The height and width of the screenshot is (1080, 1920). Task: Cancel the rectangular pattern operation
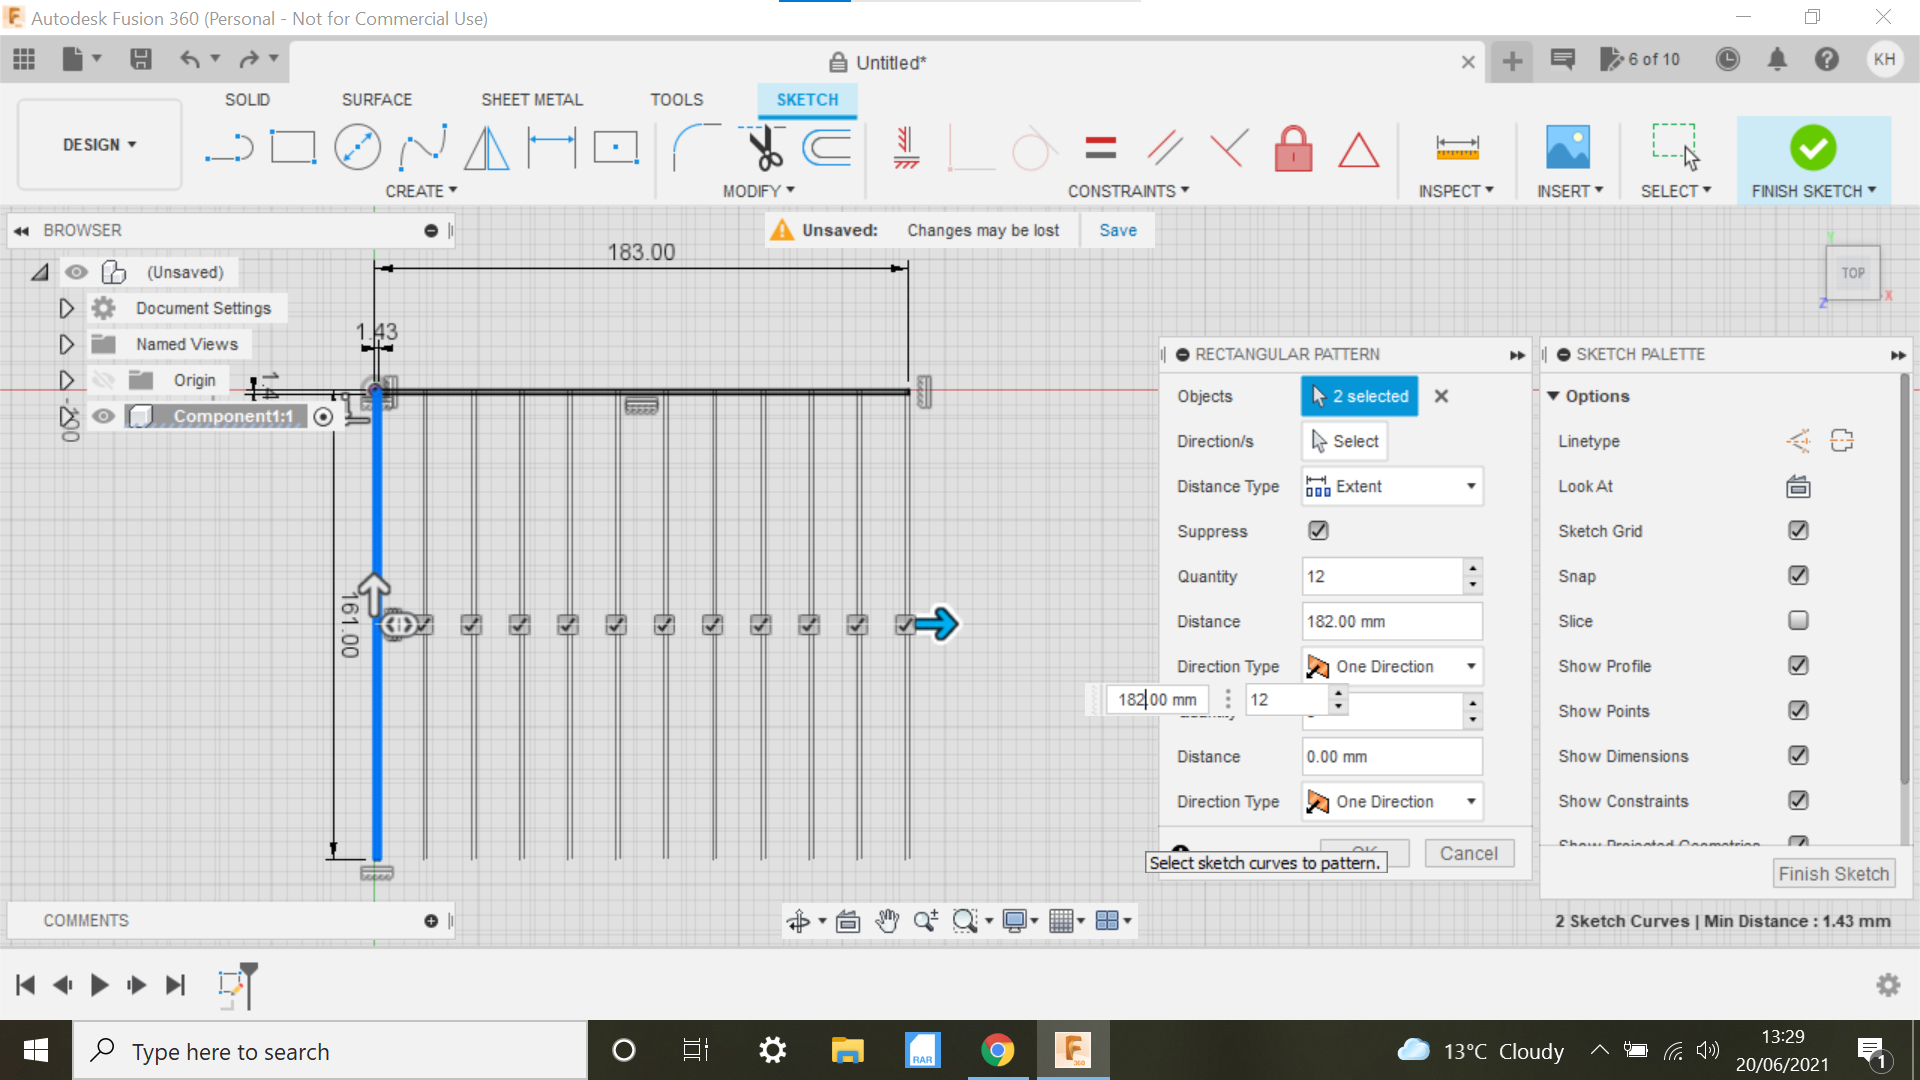pos(1468,853)
